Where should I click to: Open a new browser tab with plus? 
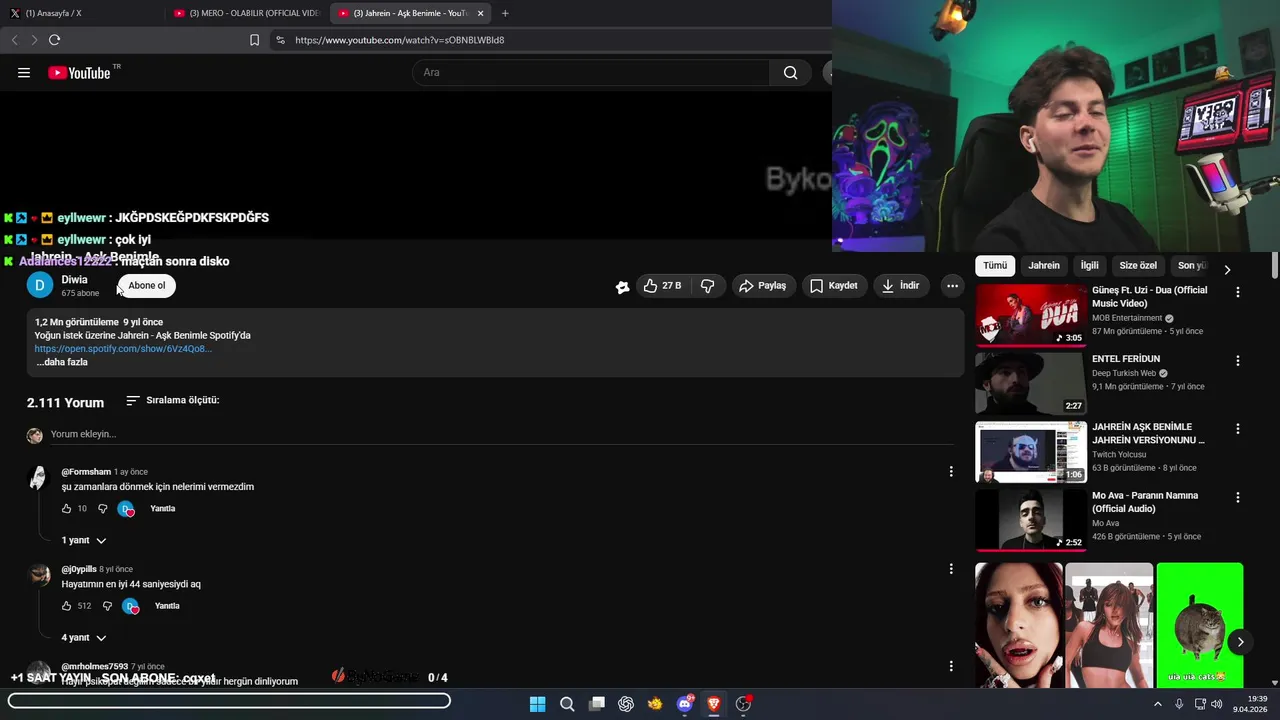505,13
